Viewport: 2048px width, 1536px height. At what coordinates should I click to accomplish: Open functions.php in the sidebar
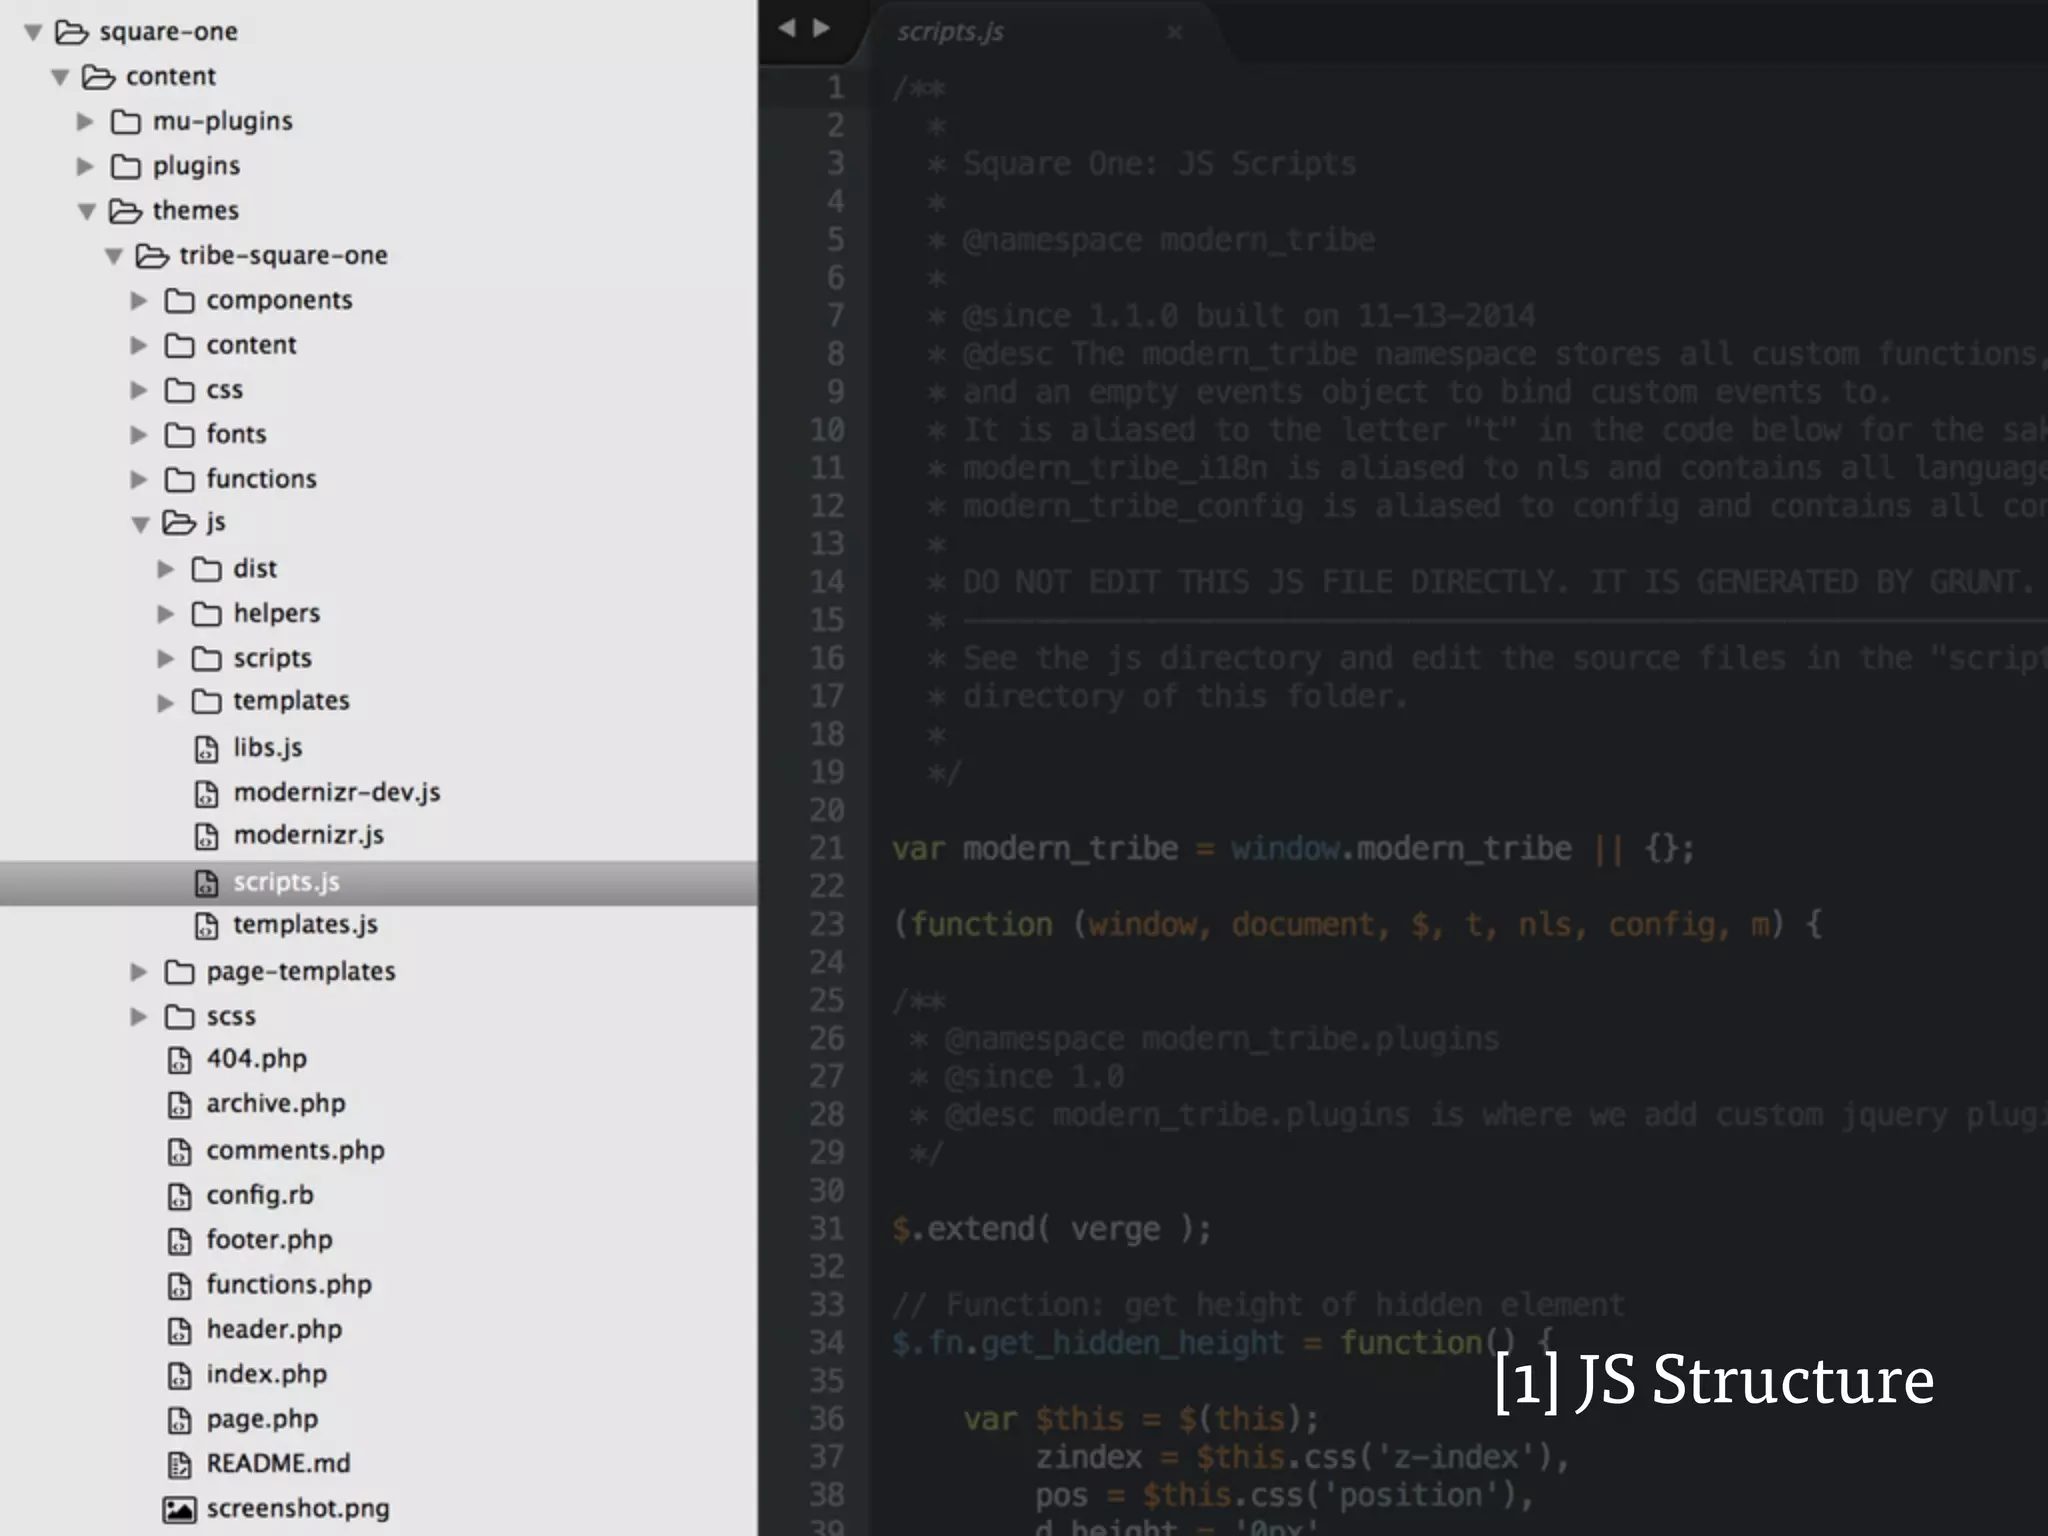coord(289,1285)
